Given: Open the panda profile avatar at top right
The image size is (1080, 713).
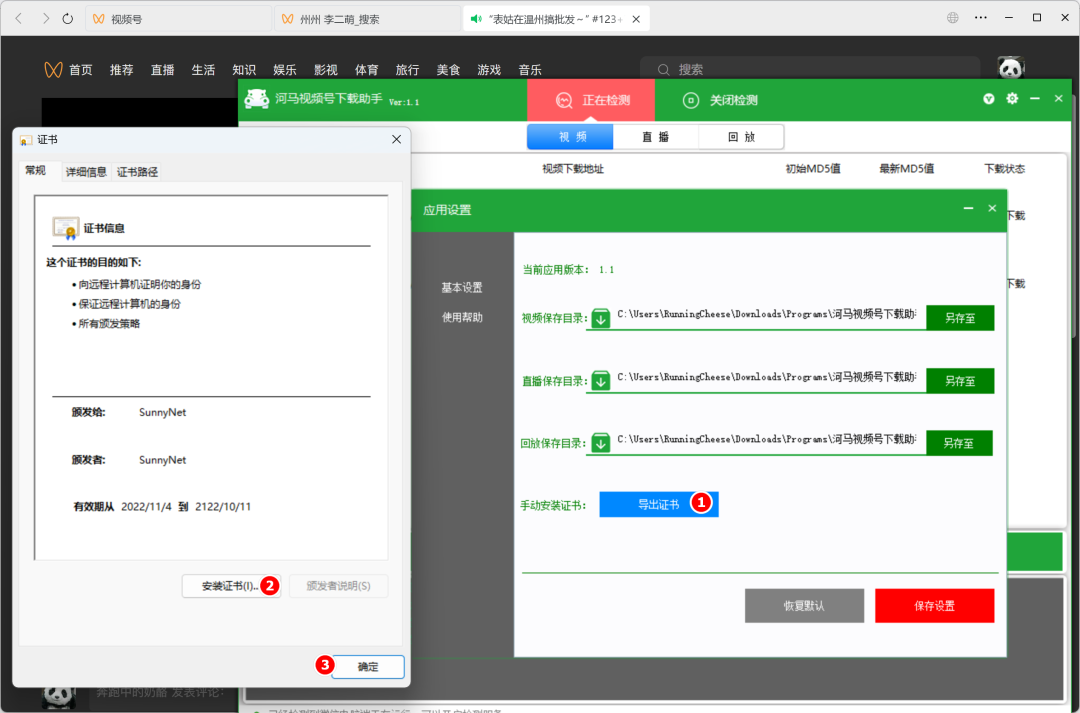Looking at the screenshot, I should pyautogui.click(x=1011, y=68).
